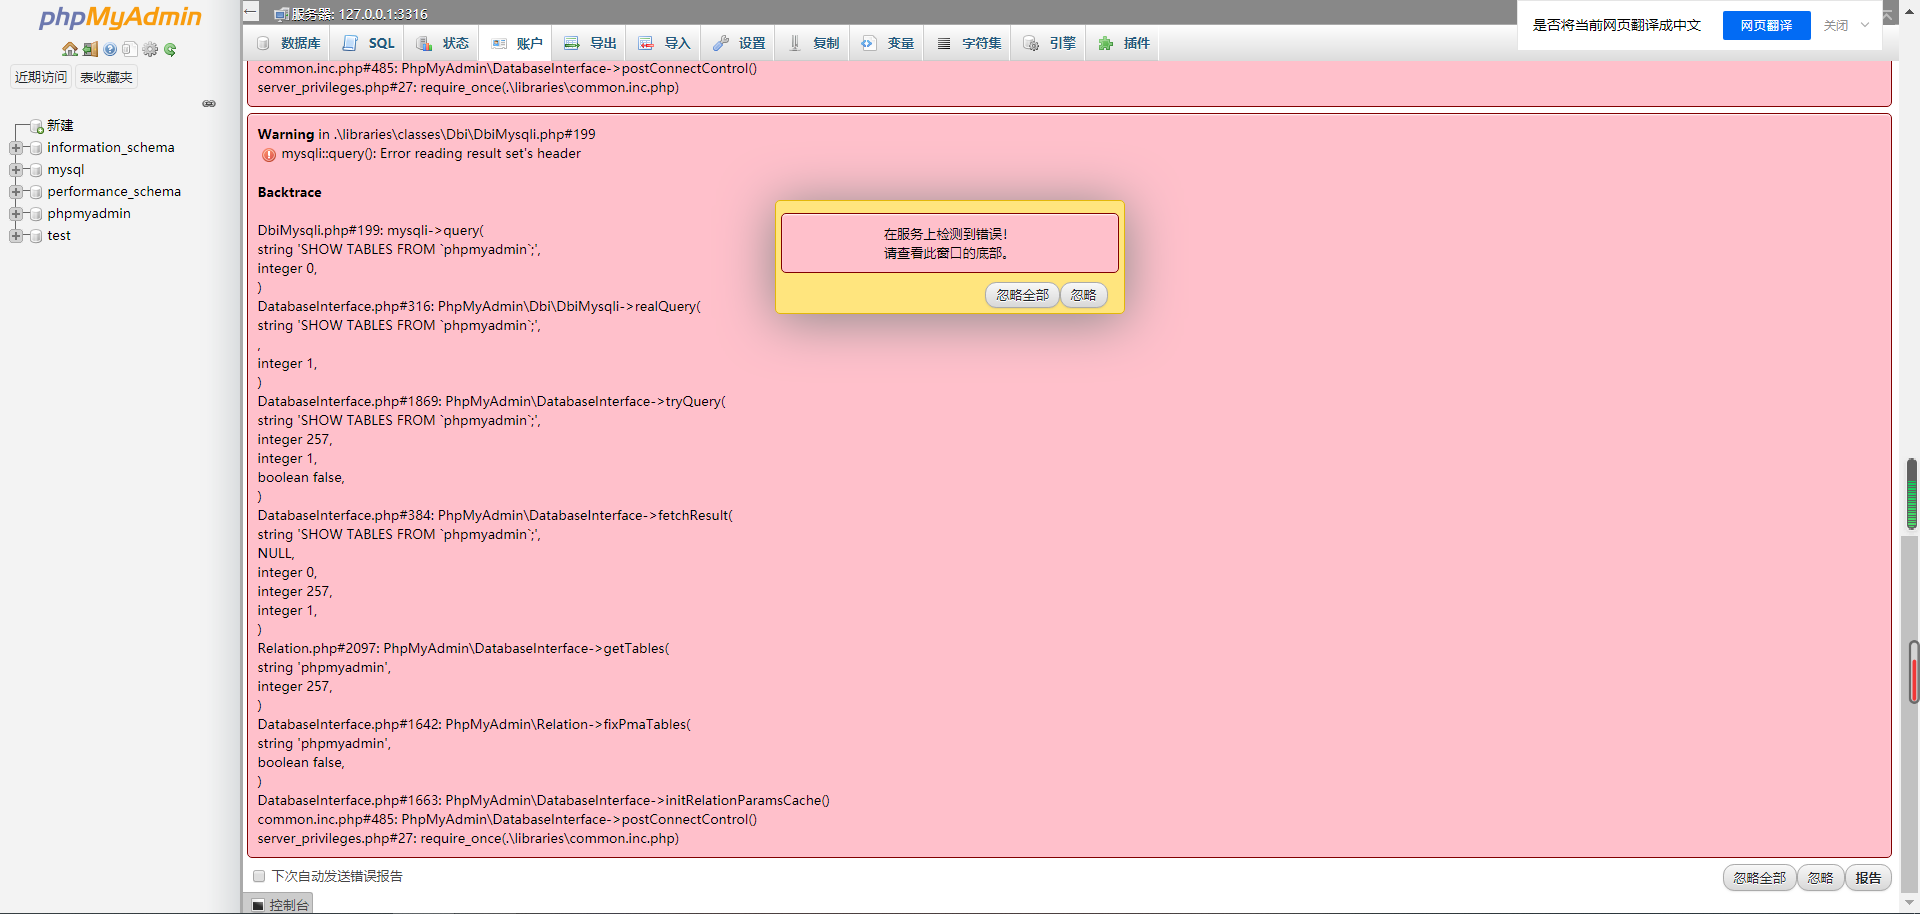Switch to the 状态 tab
The width and height of the screenshot is (1920, 914).
coord(442,43)
